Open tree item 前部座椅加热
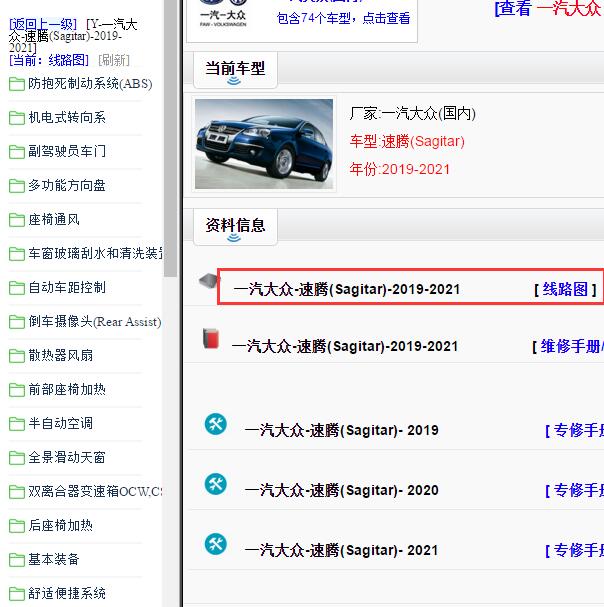 (67, 390)
